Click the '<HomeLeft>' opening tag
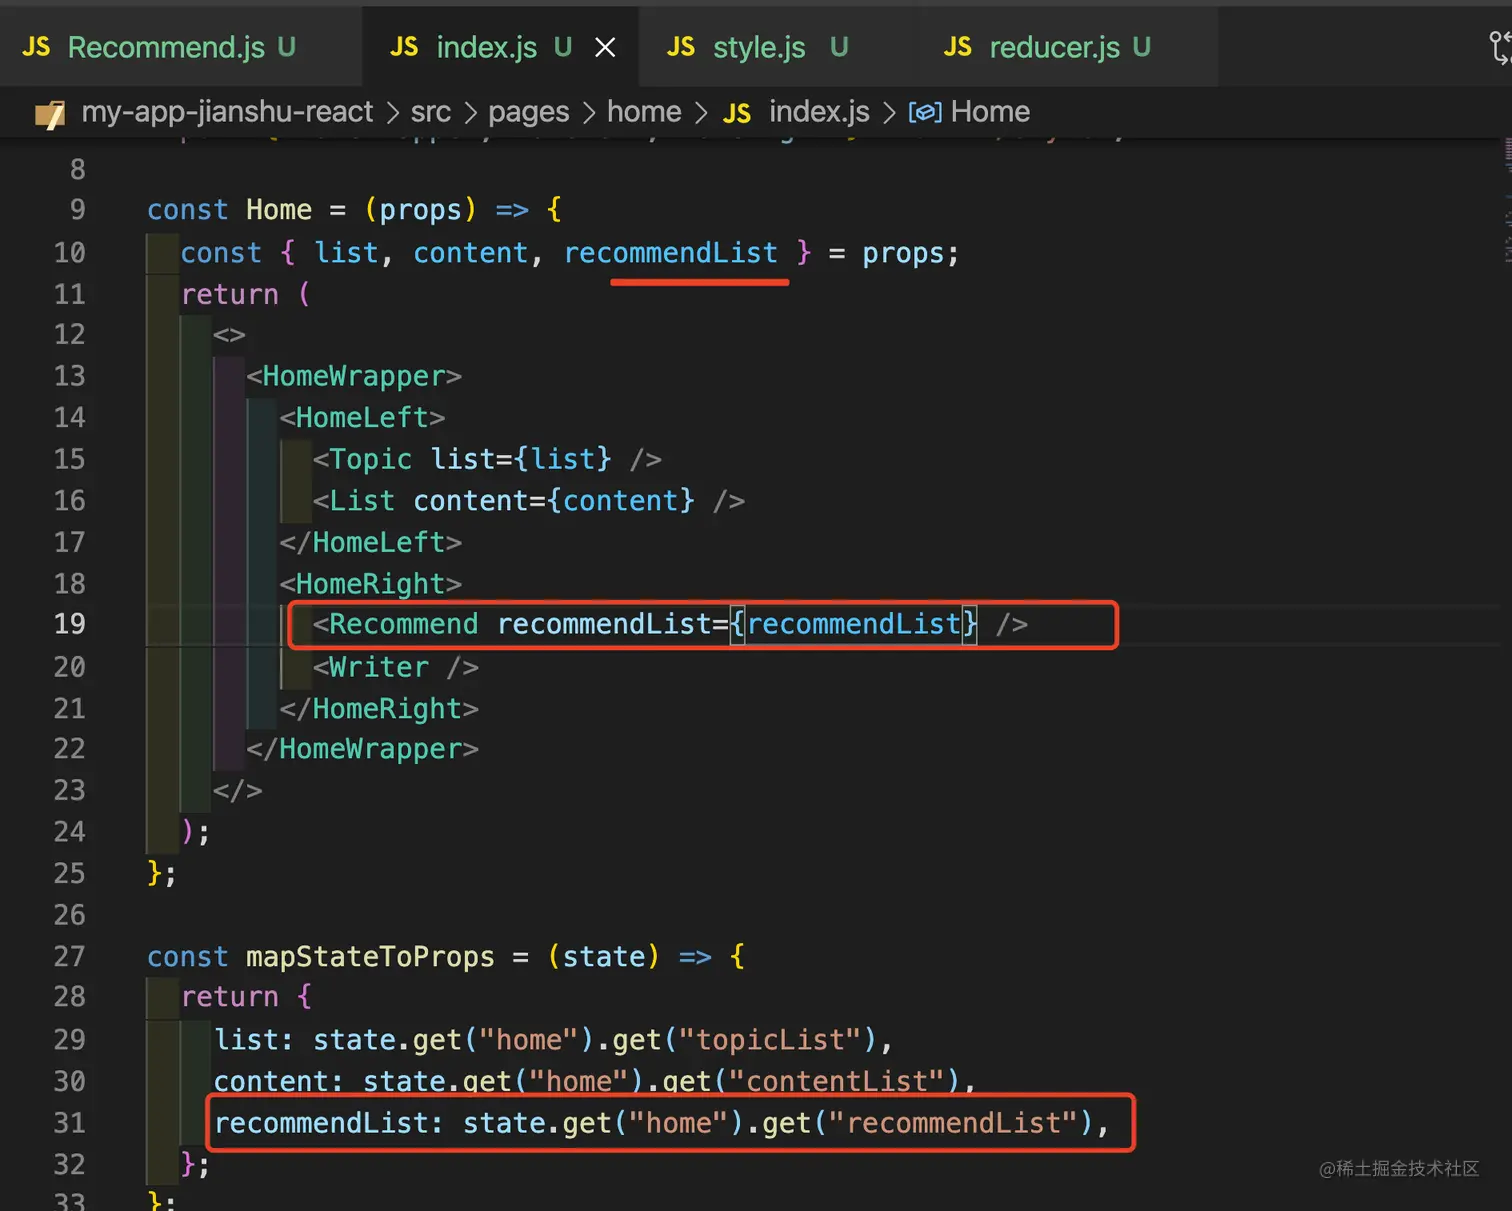 [x=362, y=417]
